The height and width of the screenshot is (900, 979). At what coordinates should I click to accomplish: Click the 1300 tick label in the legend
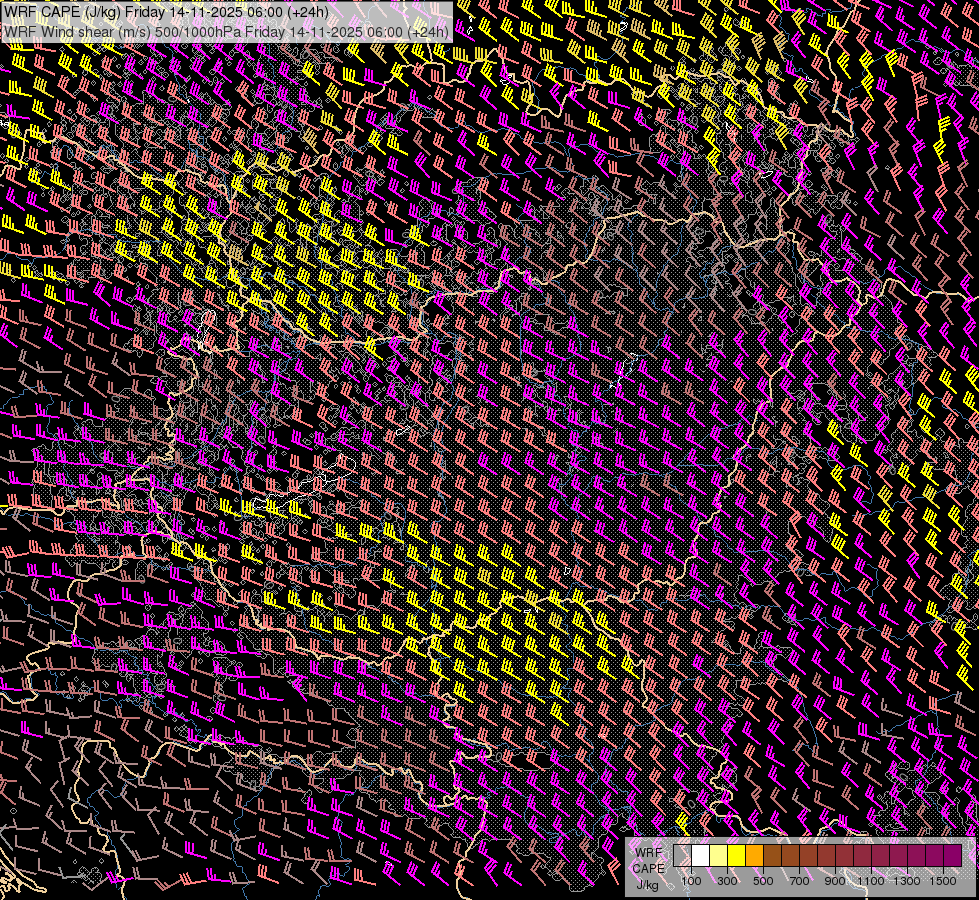tap(907, 881)
